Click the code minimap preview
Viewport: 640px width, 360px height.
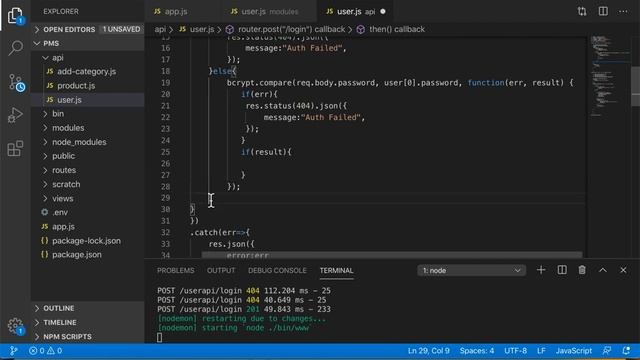click(609, 77)
